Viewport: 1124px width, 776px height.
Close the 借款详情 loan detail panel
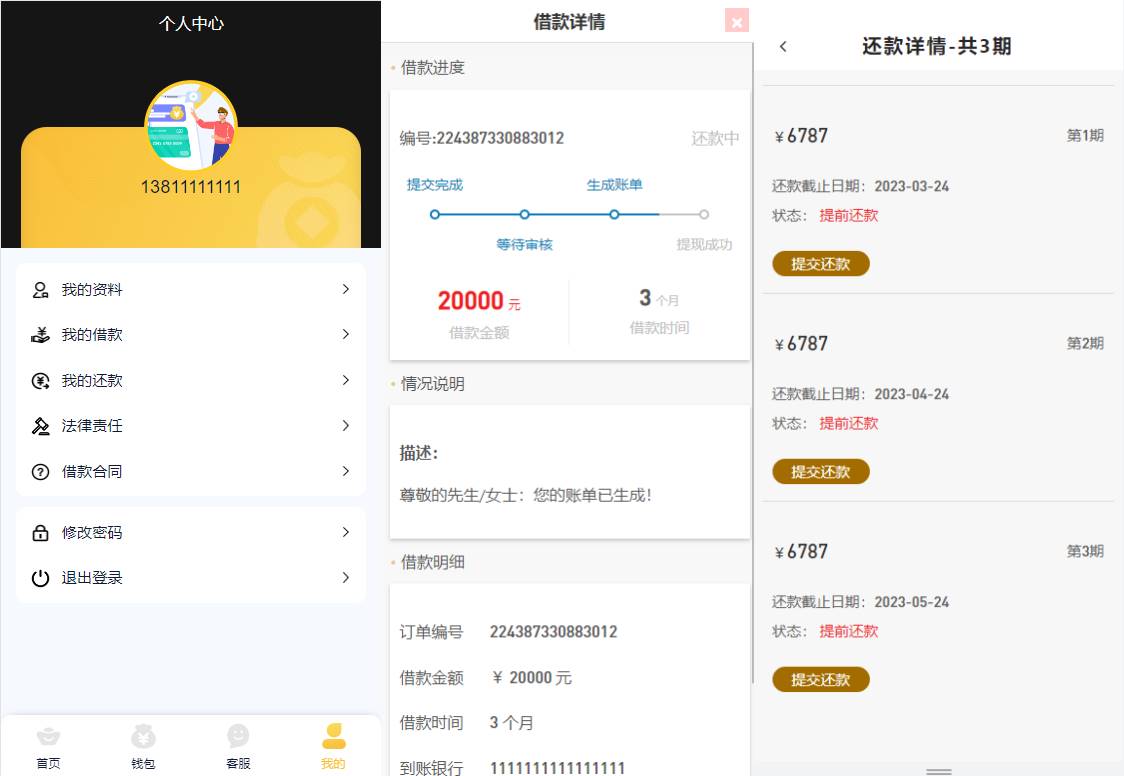pos(737,21)
